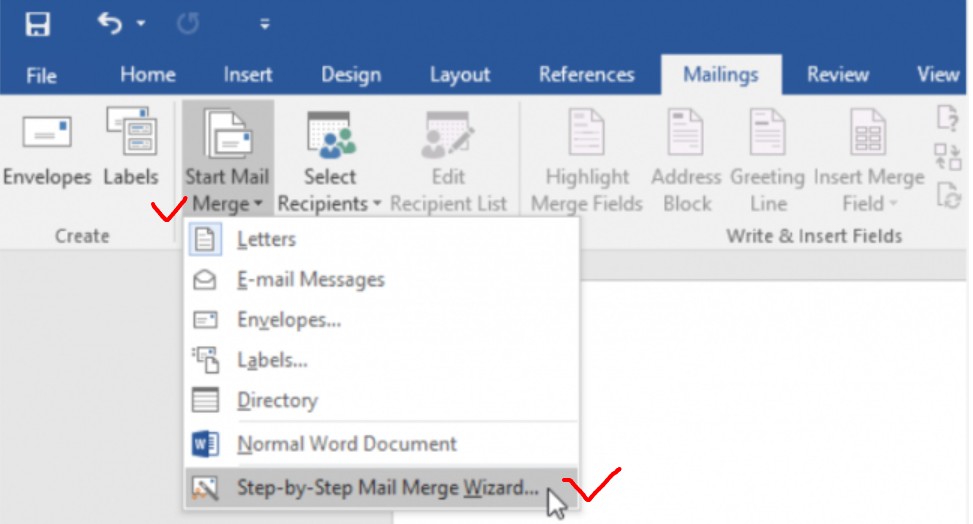Image resolution: width=973 pixels, height=524 pixels.
Task: Click the Start Mail Merge icon
Action: click(228, 133)
